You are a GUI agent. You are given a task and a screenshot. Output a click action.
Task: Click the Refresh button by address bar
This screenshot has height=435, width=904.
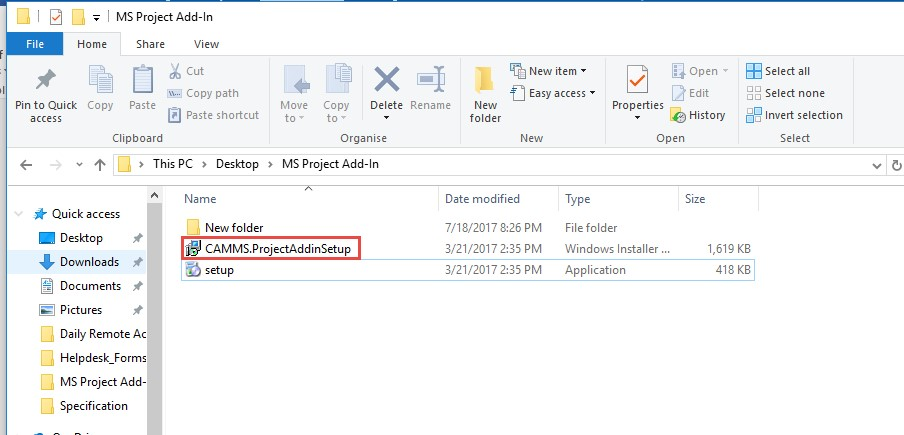[x=897, y=165]
